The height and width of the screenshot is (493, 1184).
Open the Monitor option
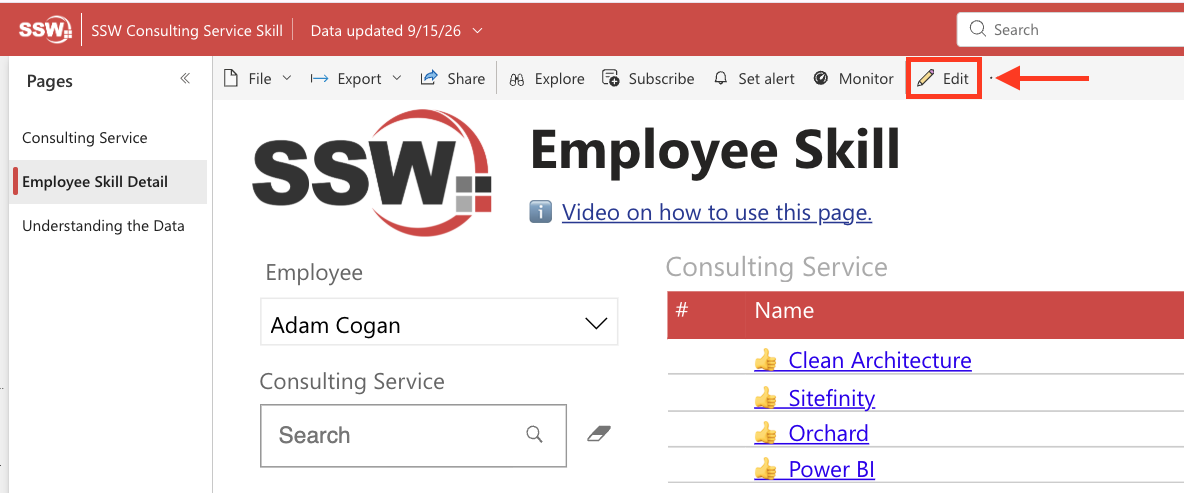pos(853,79)
